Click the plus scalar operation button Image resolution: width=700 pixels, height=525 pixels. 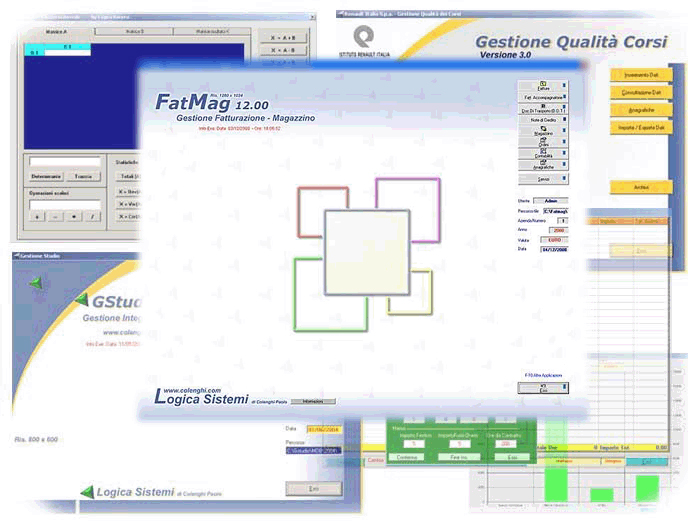(37, 217)
